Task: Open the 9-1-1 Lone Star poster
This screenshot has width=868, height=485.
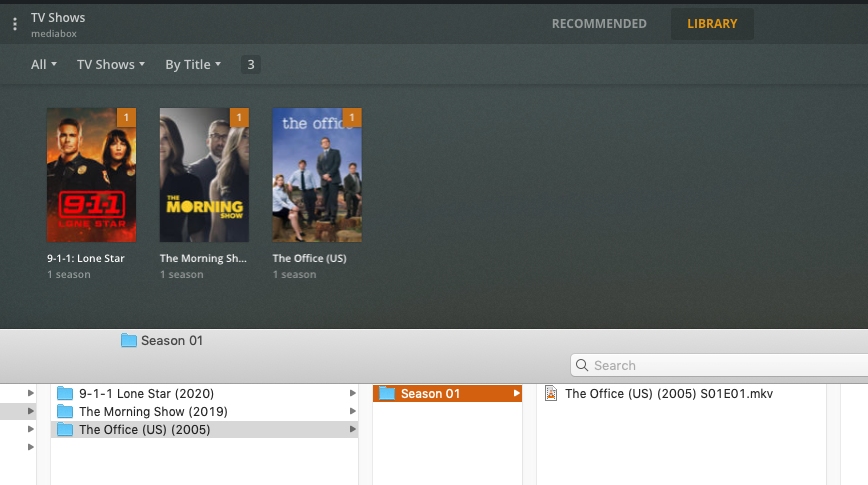Action: [91, 175]
